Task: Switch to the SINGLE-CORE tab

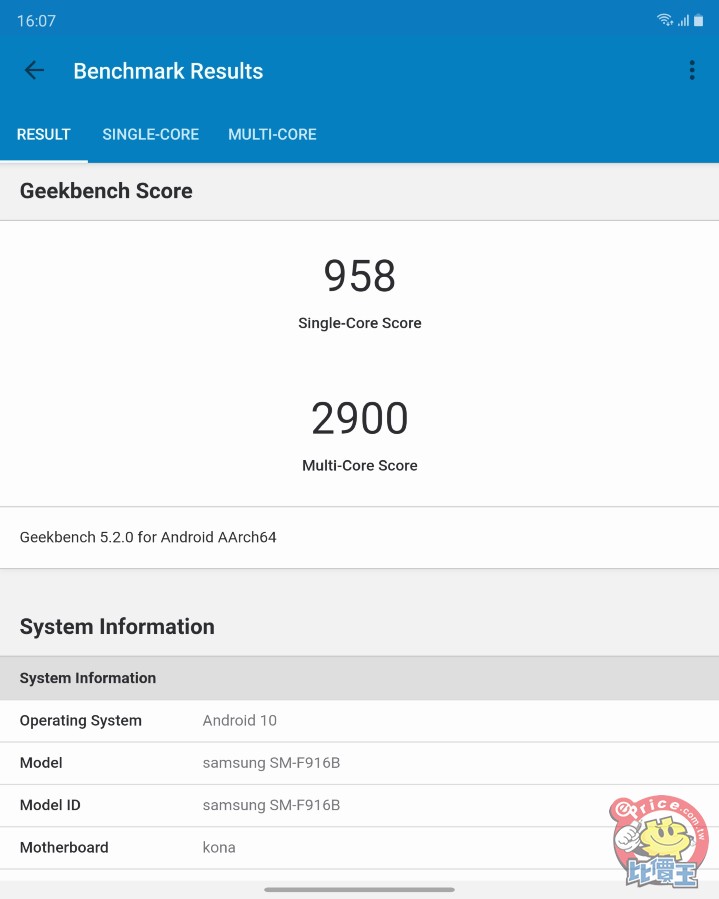Action: pyautogui.click(x=151, y=134)
